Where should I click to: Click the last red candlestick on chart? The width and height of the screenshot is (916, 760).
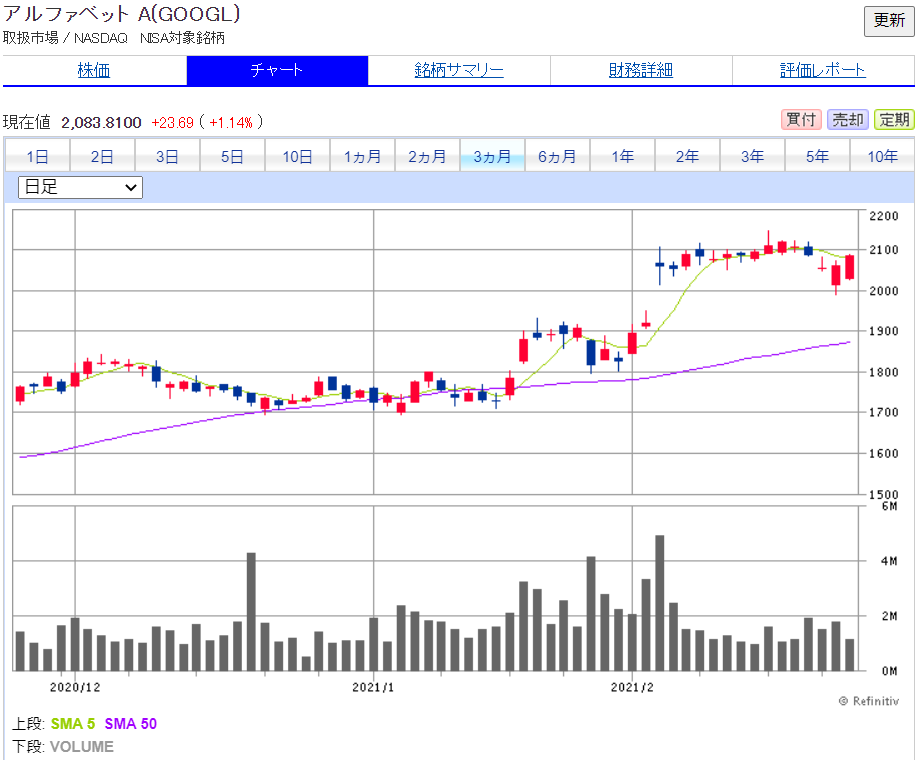[850, 267]
